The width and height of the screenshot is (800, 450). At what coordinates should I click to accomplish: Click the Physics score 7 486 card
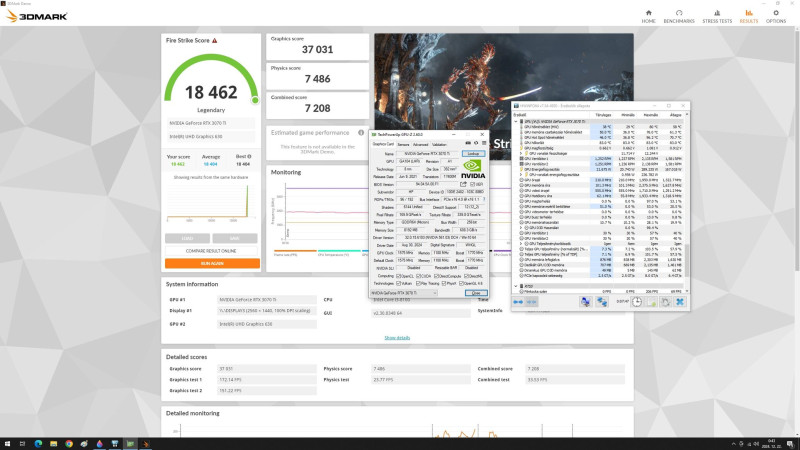coord(317,76)
